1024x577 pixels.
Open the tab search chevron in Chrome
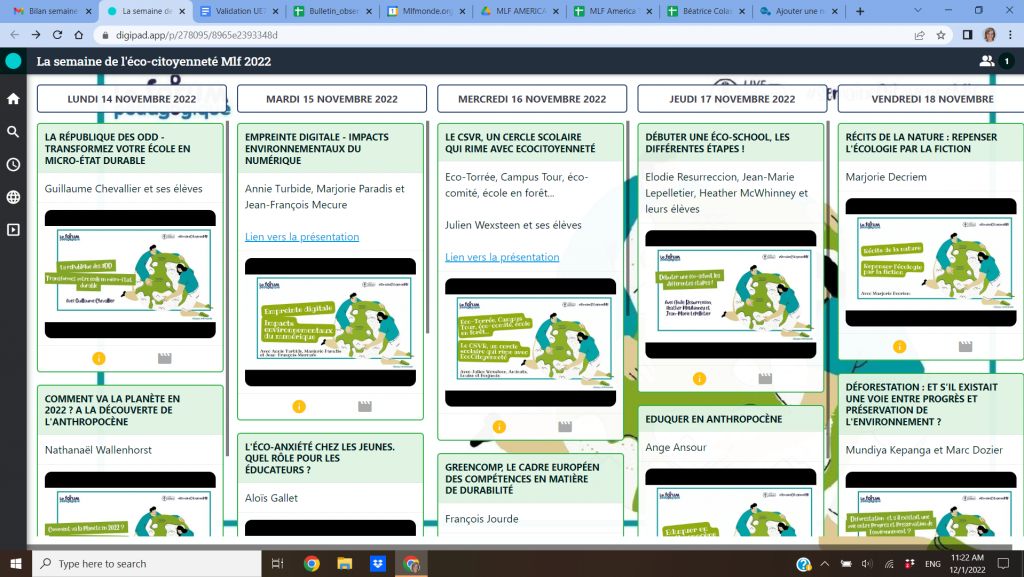(x=918, y=10)
